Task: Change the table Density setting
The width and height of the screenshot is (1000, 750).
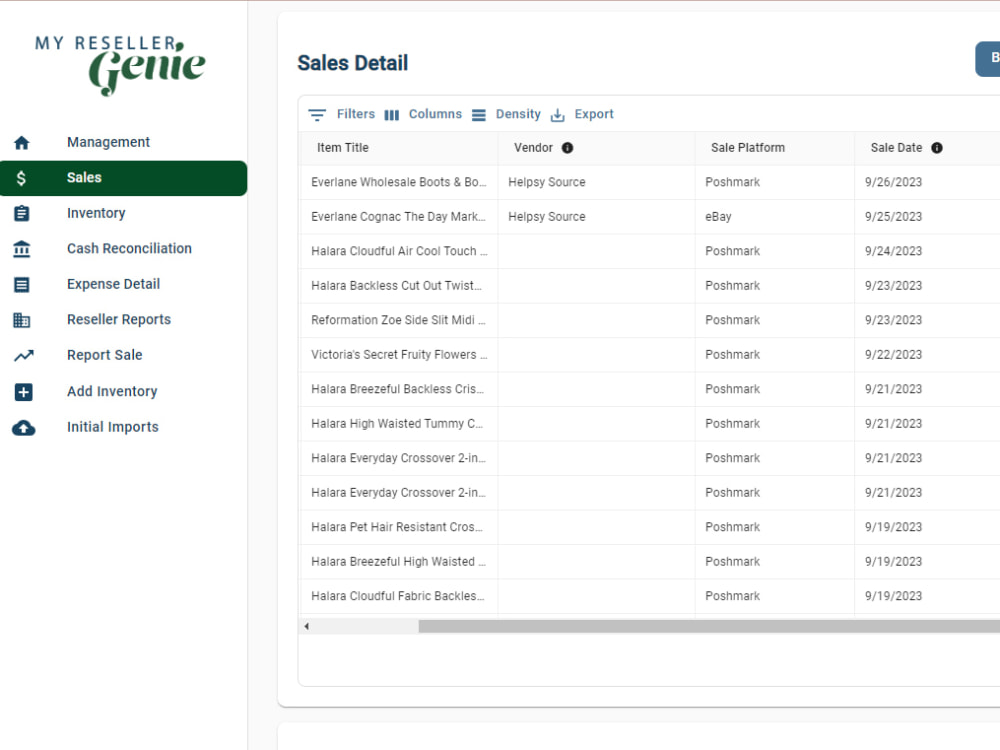Action: click(506, 114)
